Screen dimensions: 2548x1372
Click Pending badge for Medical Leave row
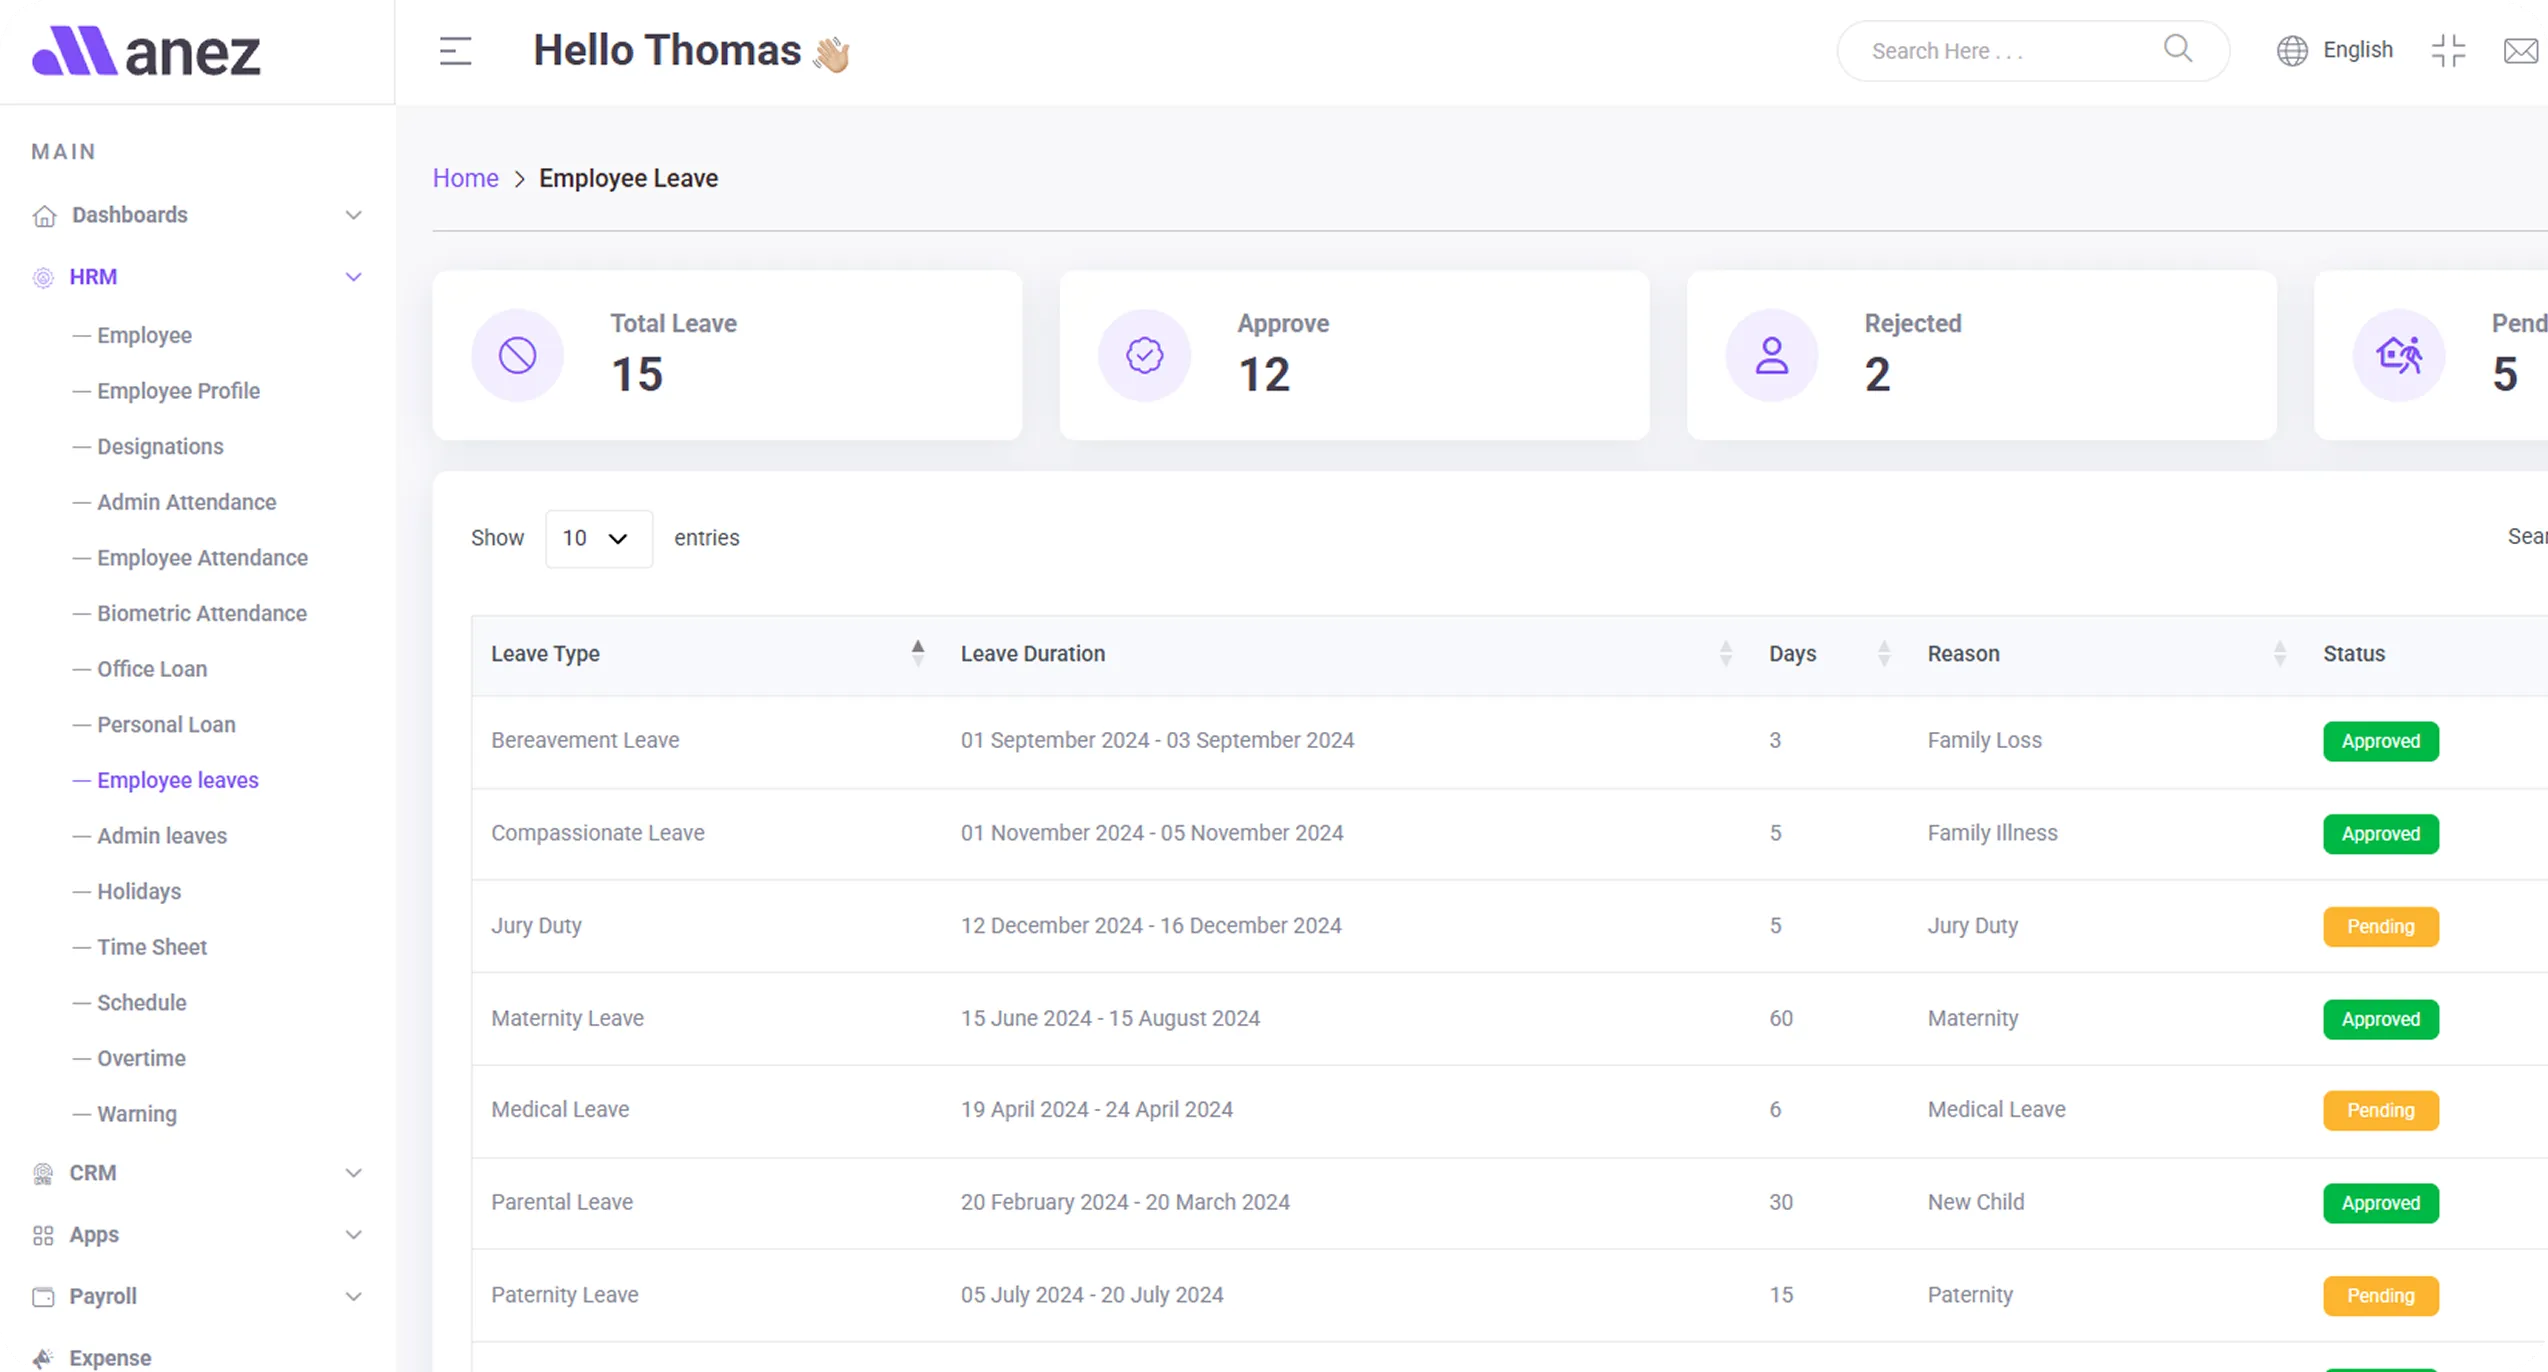pyautogui.click(x=2380, y=1110)
